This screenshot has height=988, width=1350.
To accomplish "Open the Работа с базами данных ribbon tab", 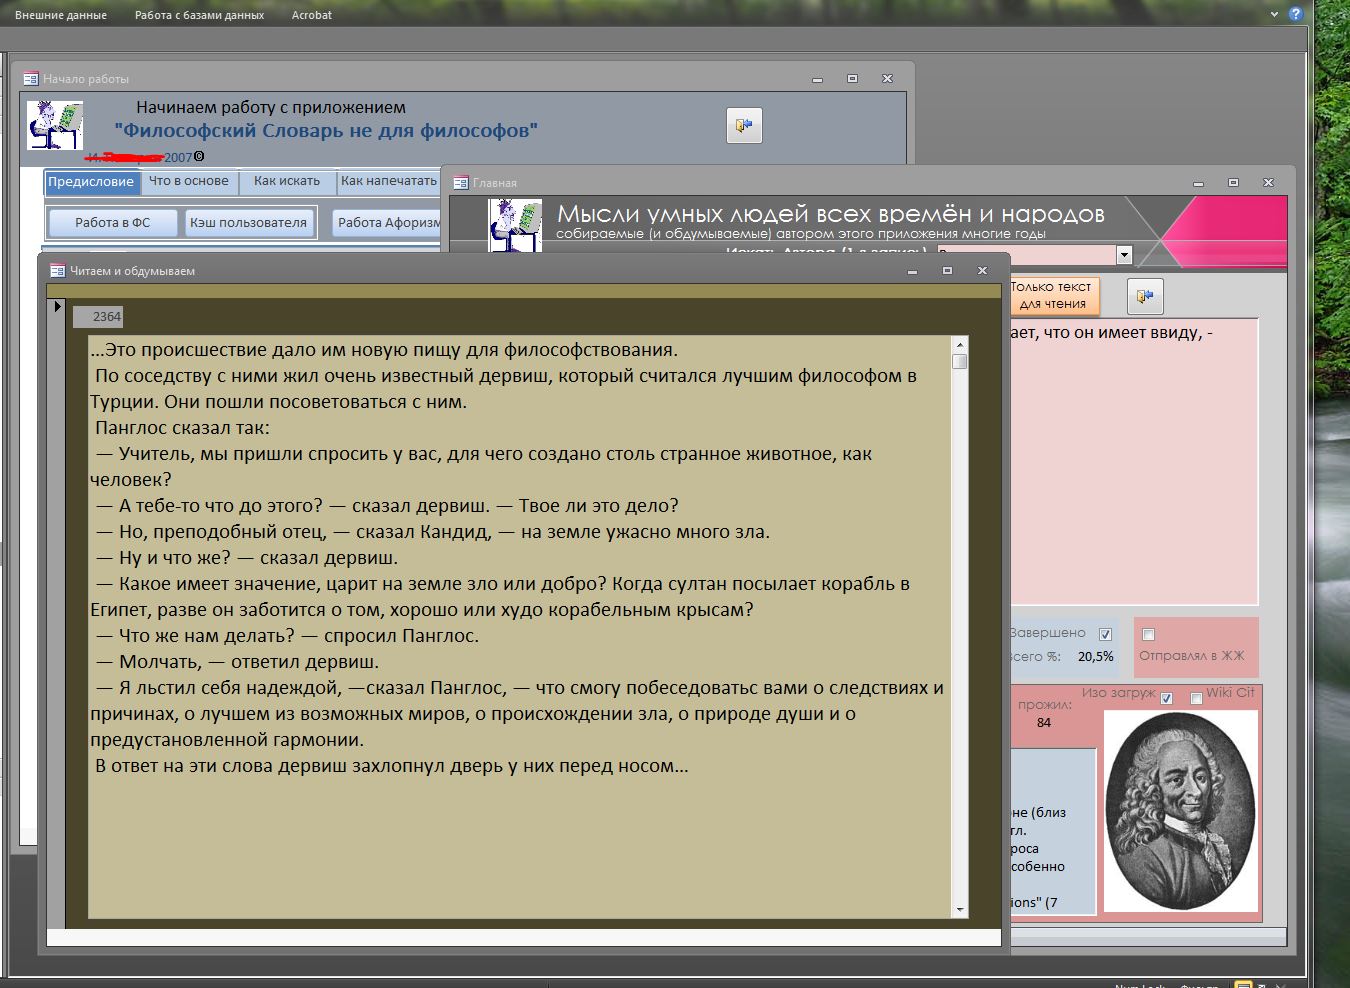I will (x=199, y=15).
